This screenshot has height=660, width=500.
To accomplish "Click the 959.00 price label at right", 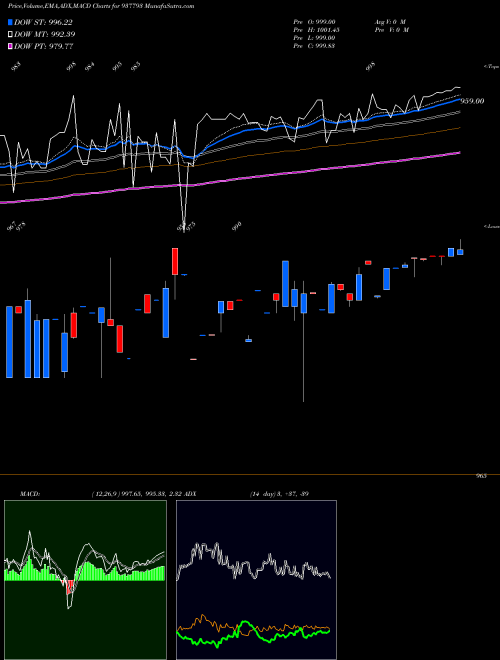I will (473, 101).
